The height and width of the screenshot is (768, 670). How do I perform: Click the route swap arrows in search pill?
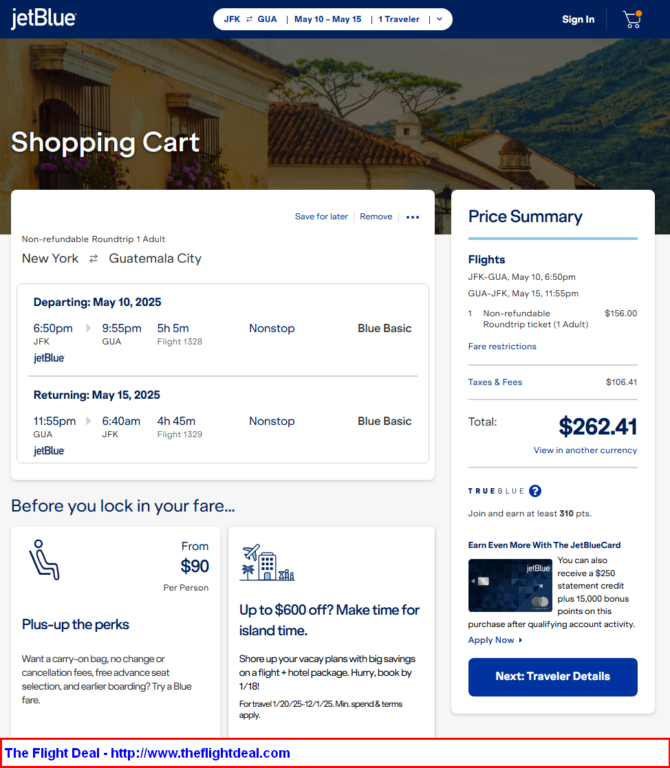249,19
